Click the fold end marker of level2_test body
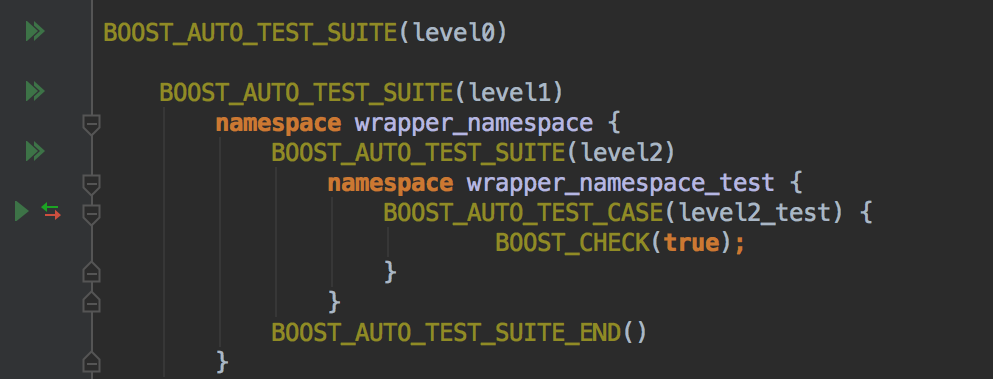Image resolution: width=993 pixels, height=379 pixels. [92, 273]
